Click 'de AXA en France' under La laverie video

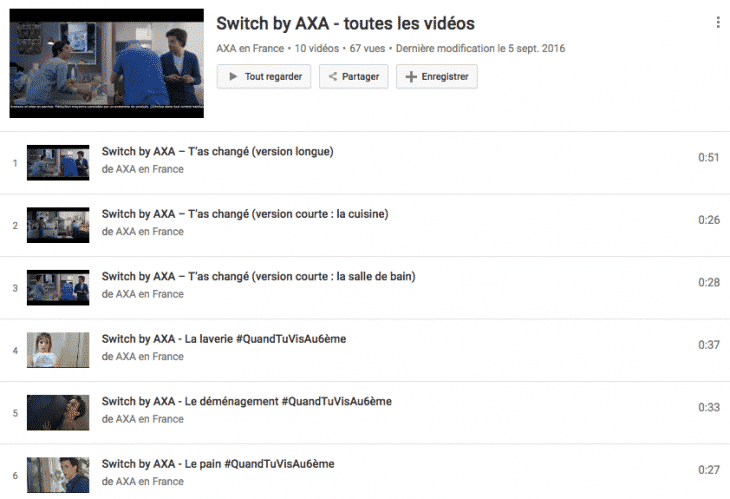142,357
